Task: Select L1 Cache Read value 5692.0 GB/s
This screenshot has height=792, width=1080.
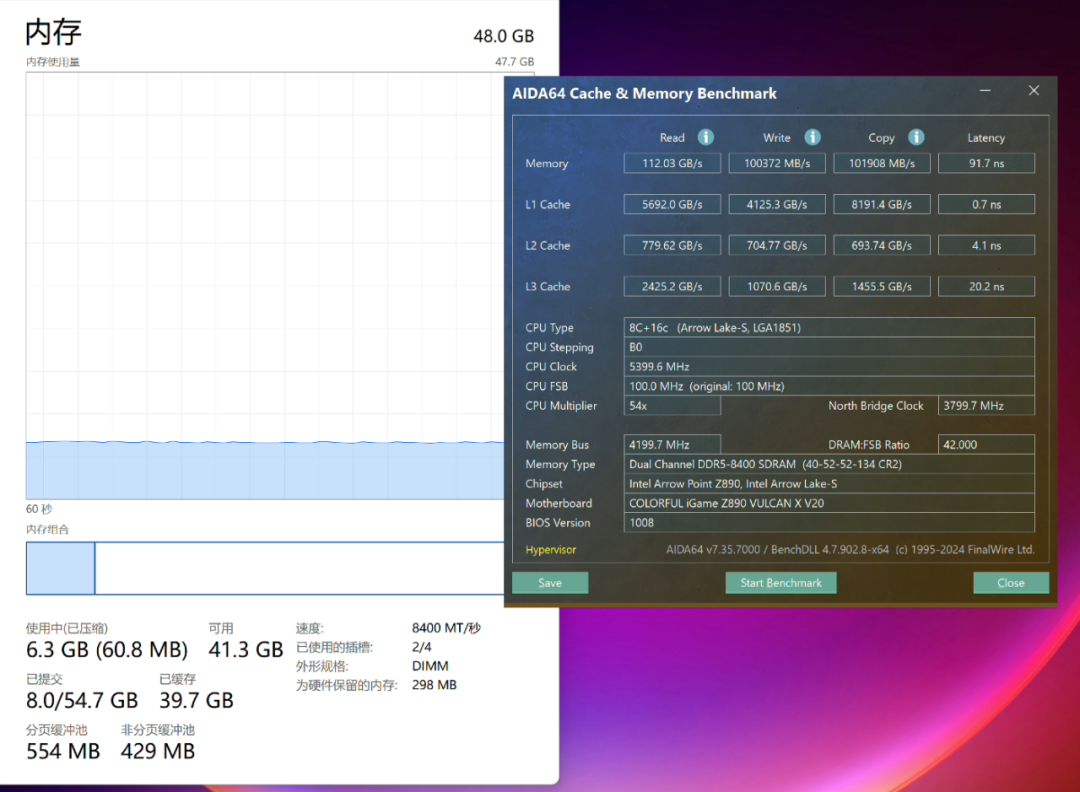Action: coord(672,205)
